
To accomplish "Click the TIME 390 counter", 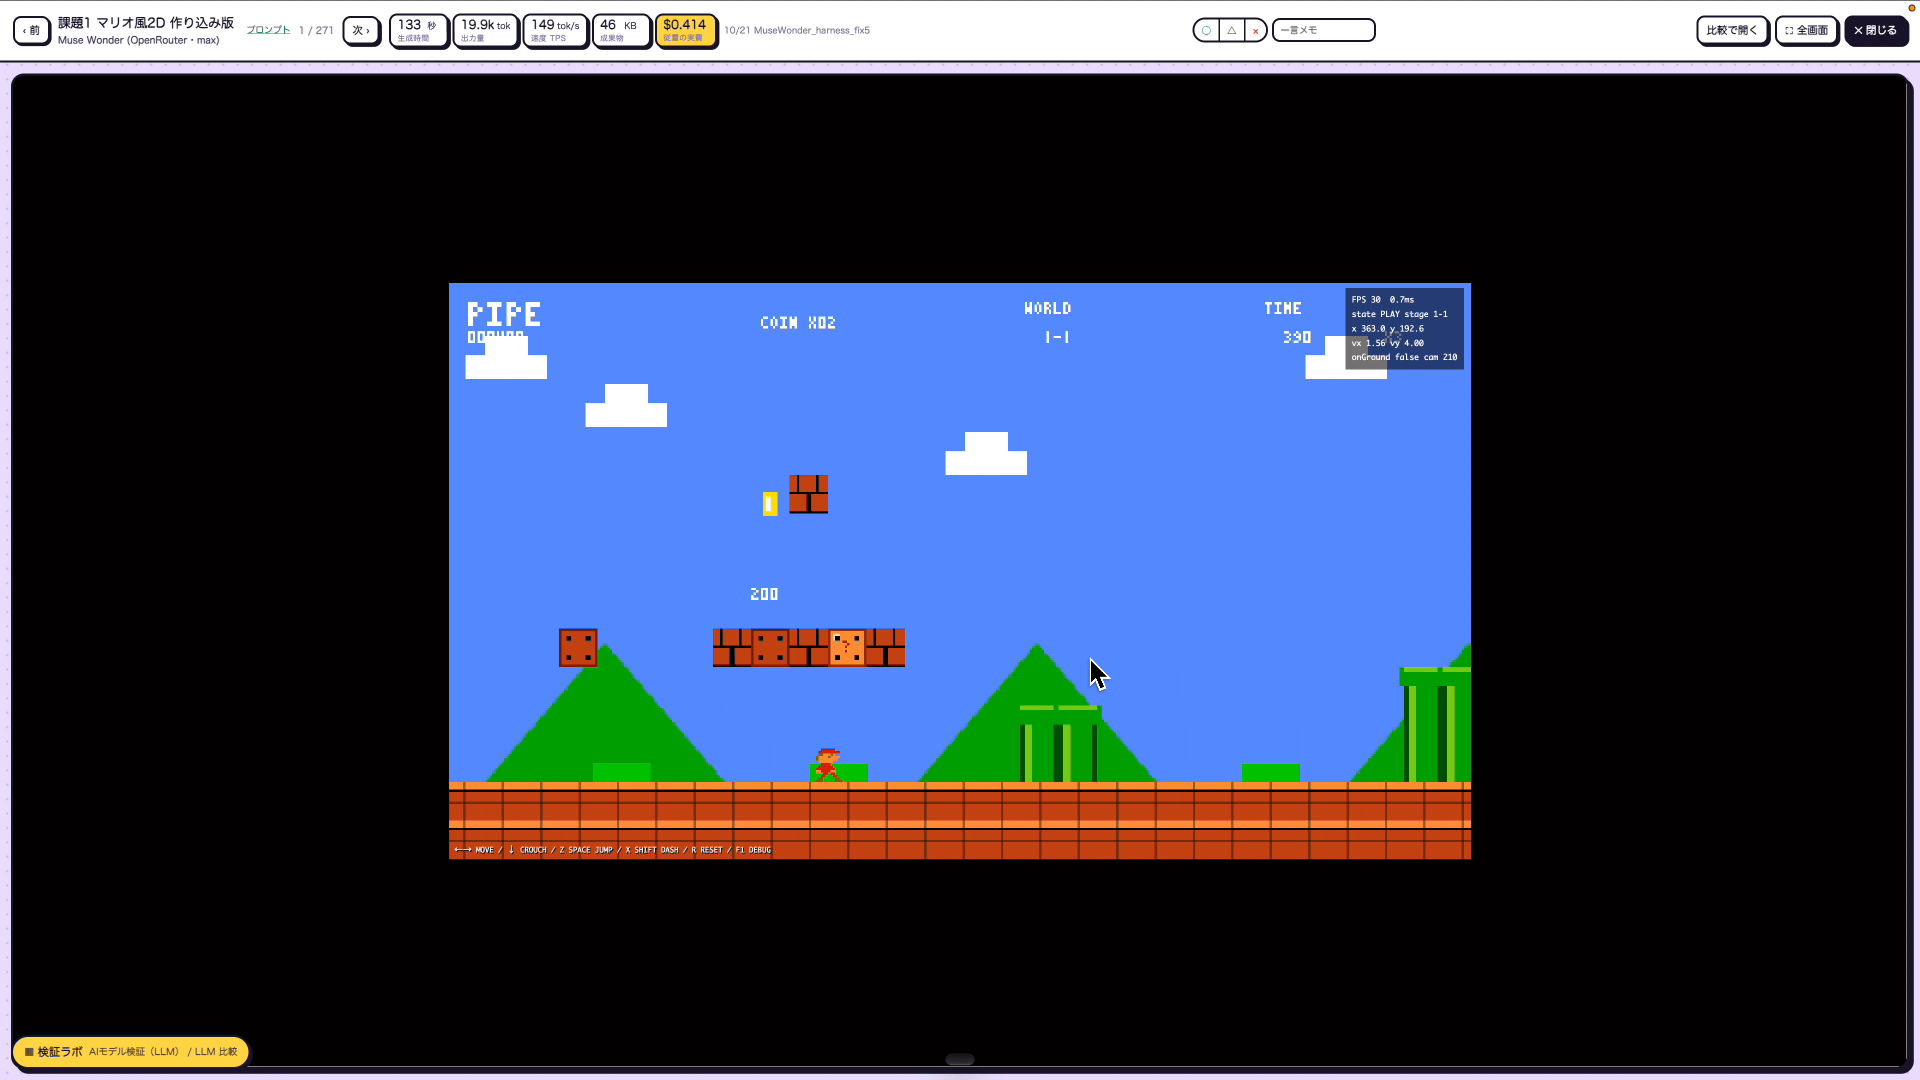I will tap(1287, 323).
